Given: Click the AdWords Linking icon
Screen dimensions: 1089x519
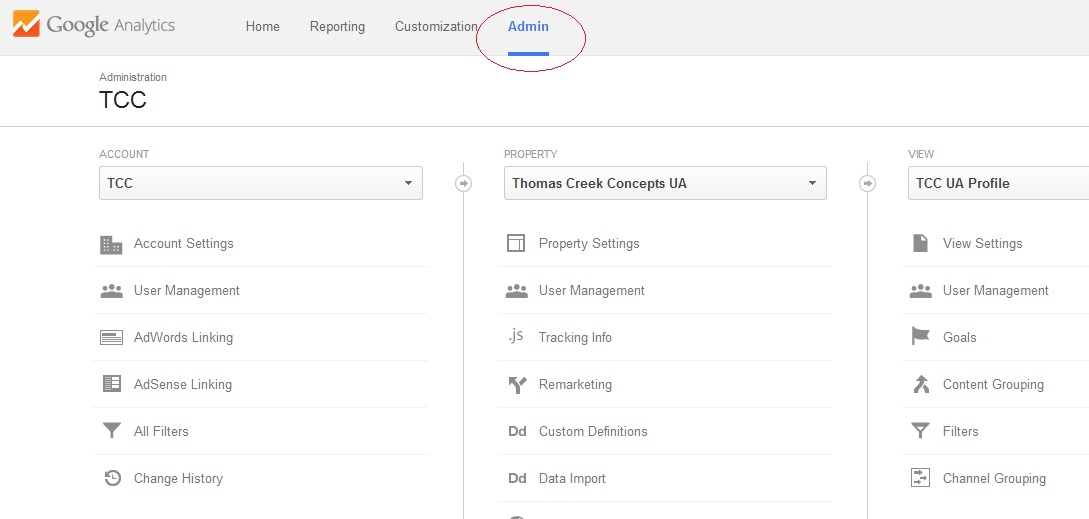Looking at the screenshot, I should coord(111,338).
